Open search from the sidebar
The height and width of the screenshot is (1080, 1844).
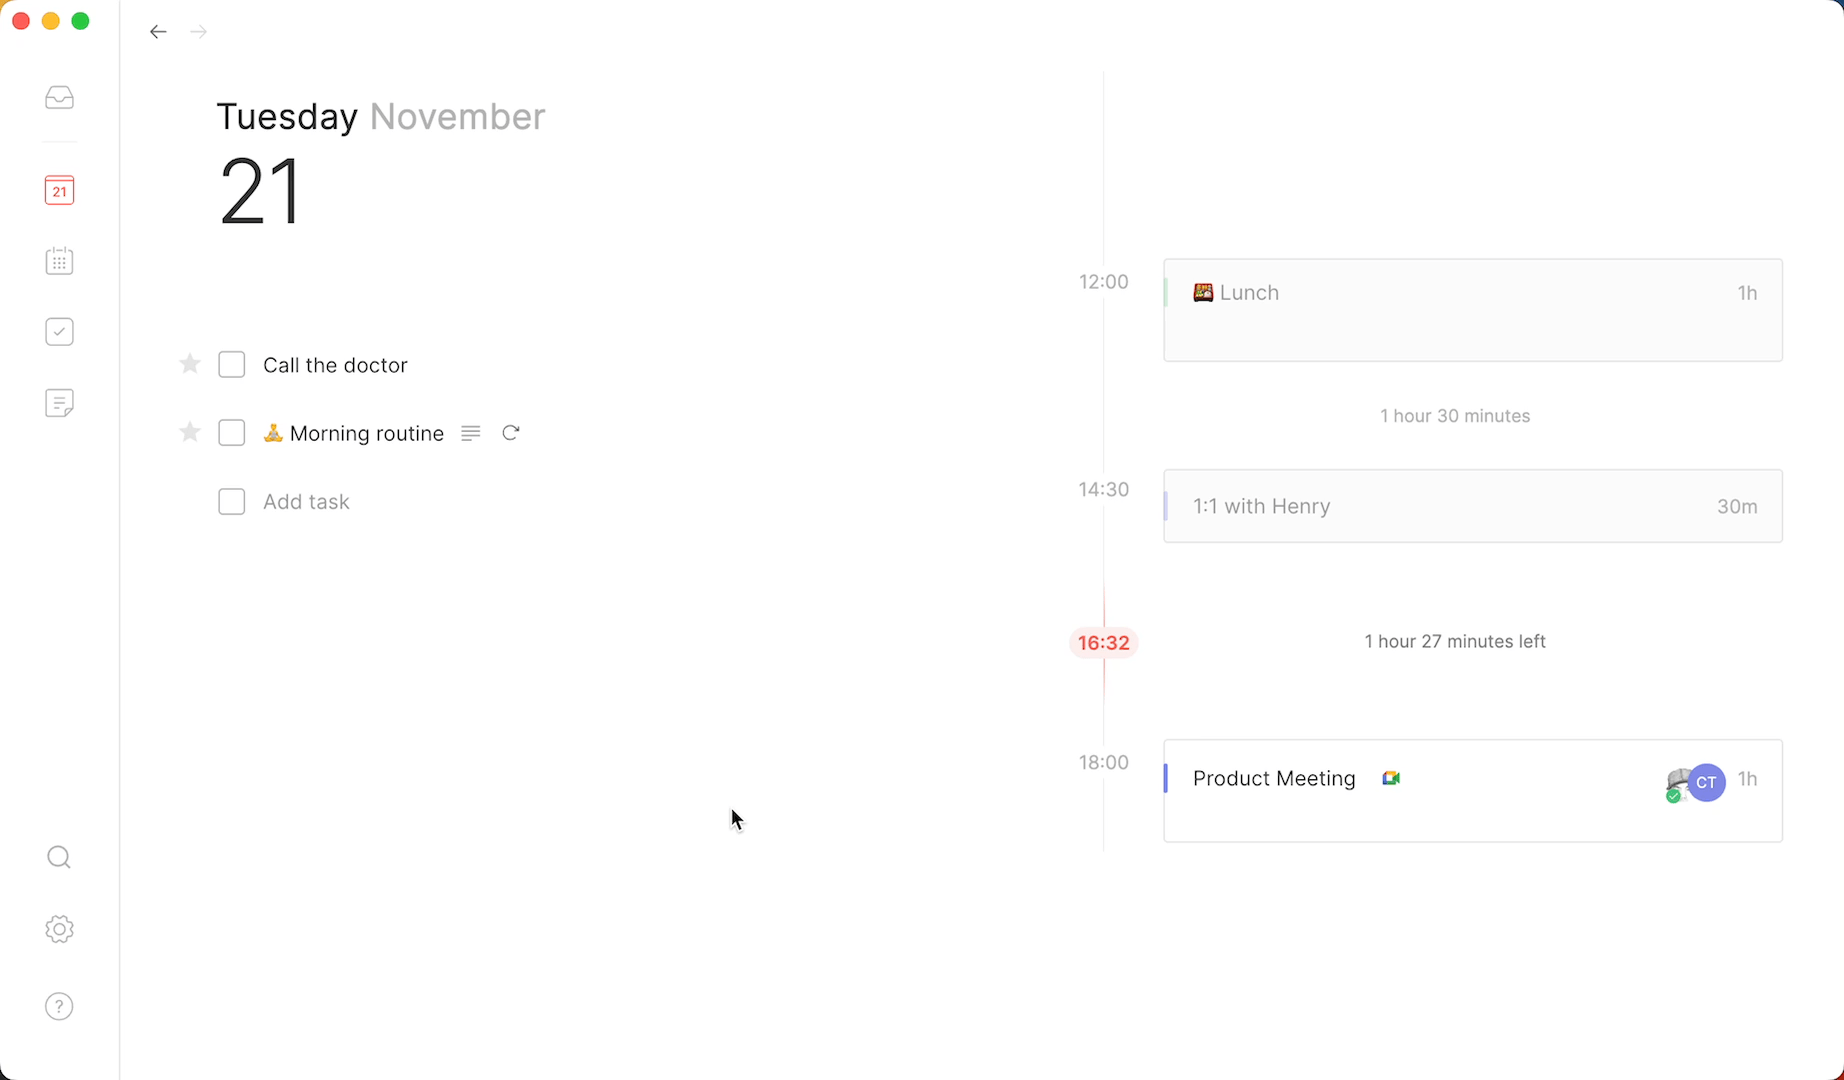[x=59, y=857]
